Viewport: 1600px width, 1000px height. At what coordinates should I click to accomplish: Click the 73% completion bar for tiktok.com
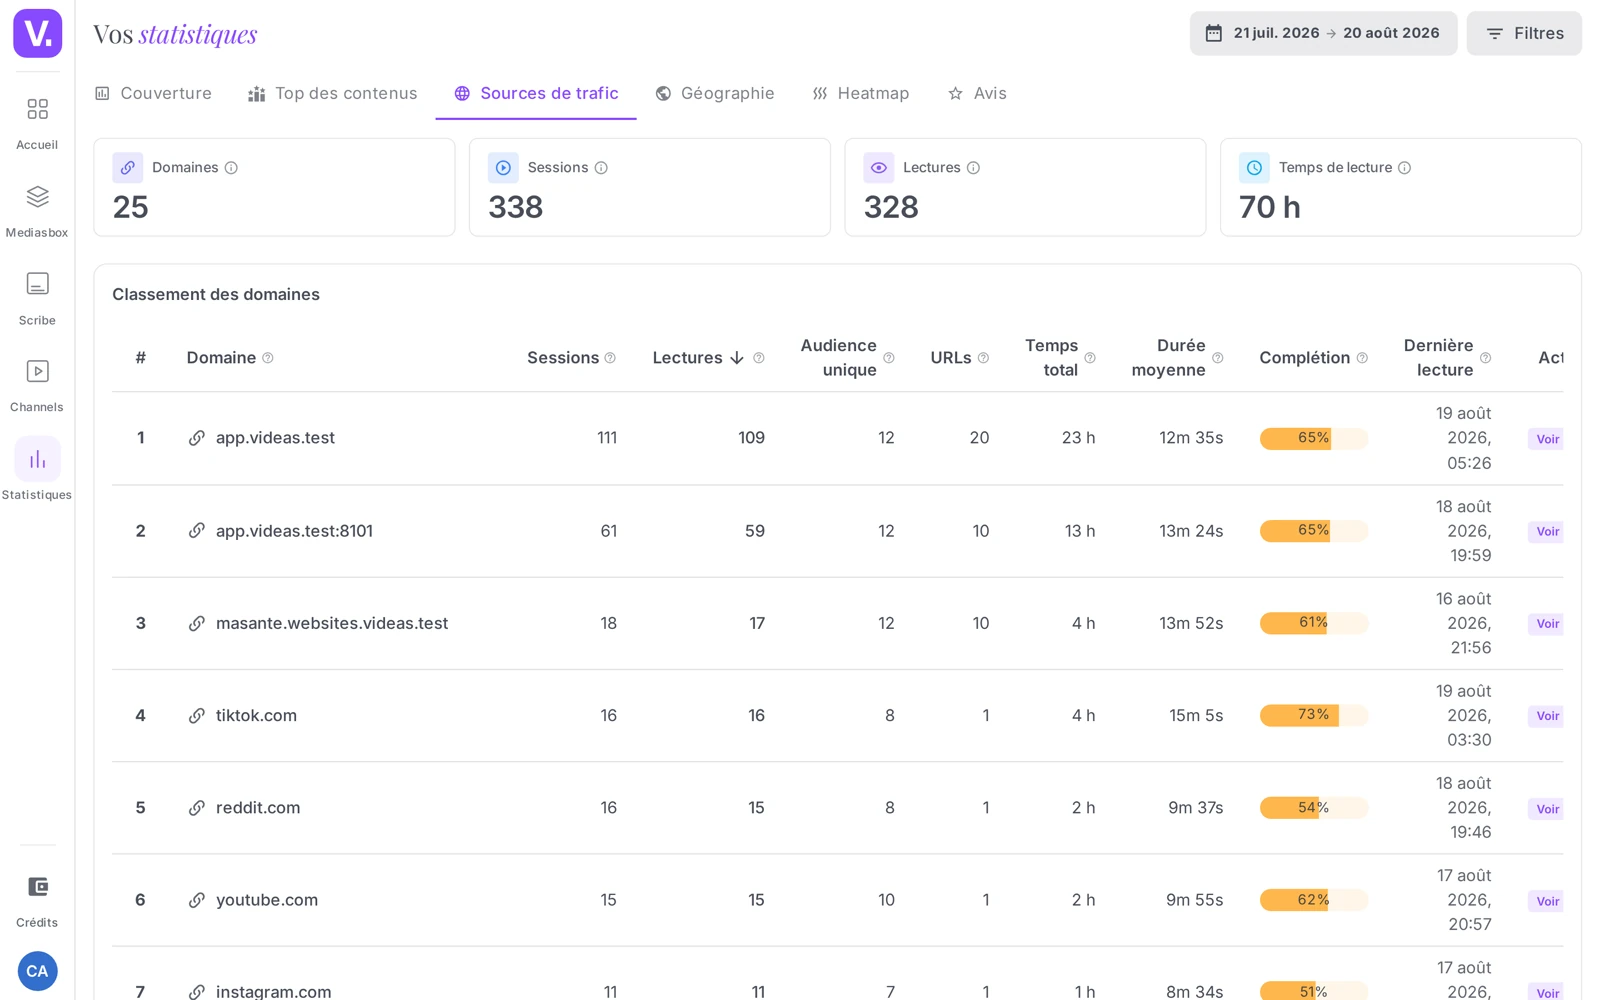tap(1313, 715)
